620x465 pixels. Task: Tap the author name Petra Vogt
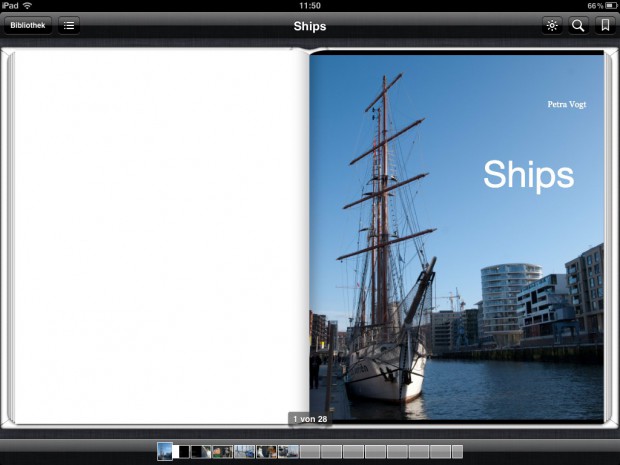click(567, 104)
